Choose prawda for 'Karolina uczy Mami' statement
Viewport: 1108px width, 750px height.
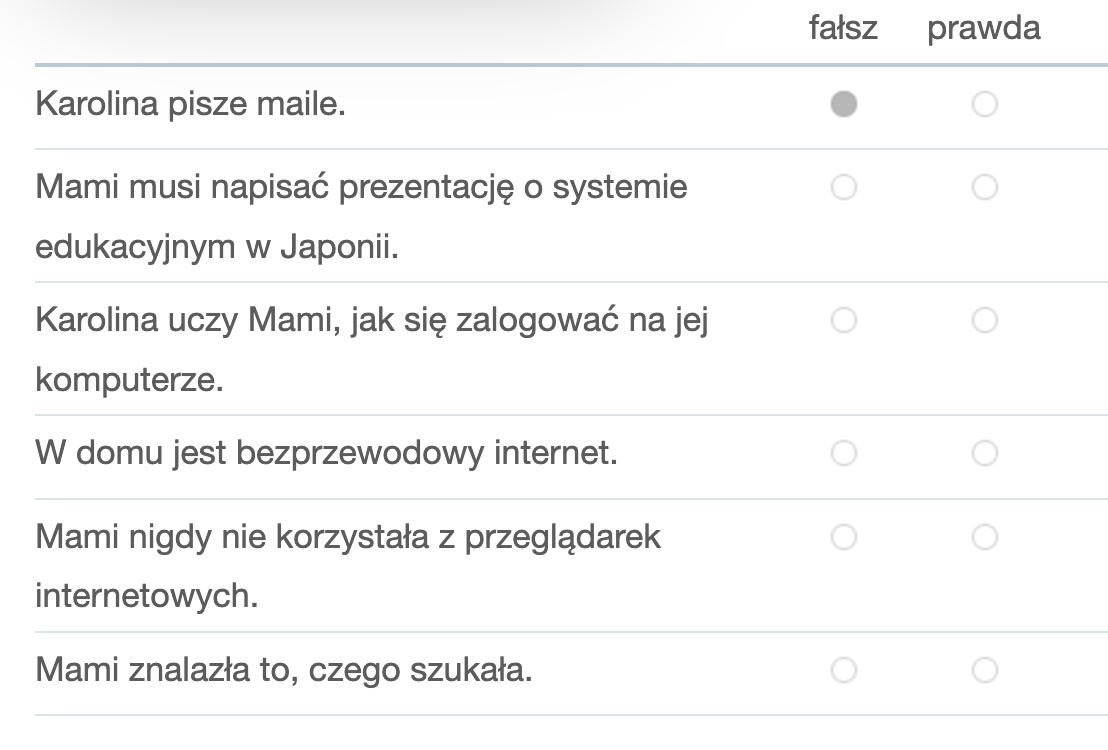[x=985, y=320]
